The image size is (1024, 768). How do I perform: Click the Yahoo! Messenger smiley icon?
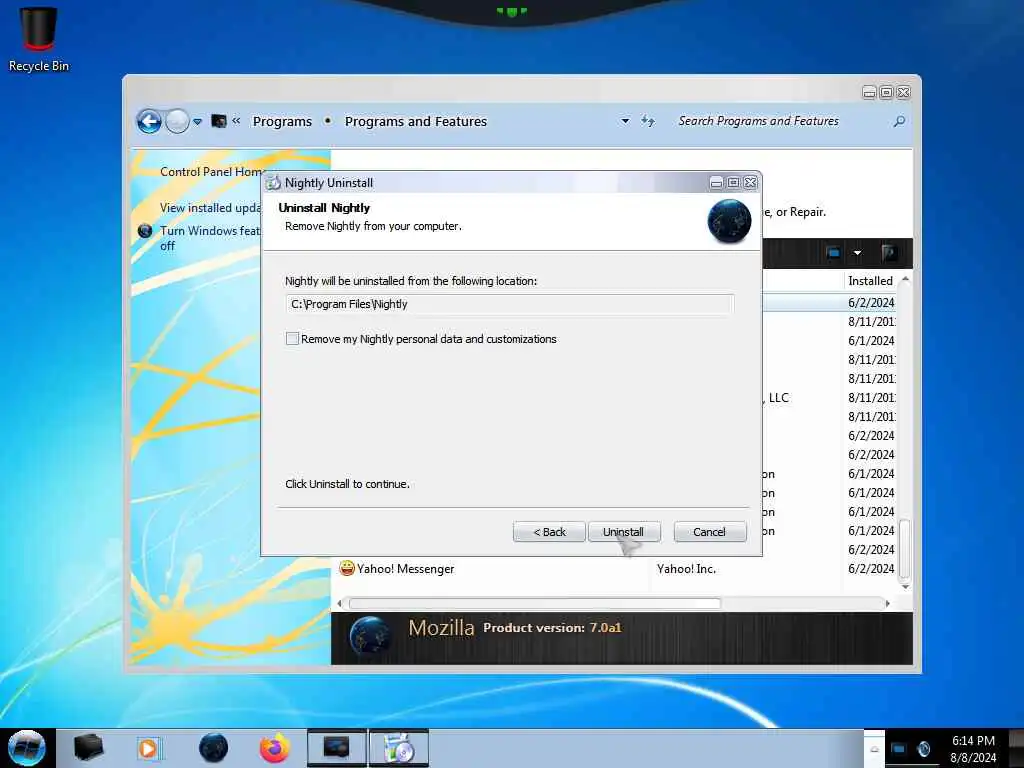[x=347, y=568]
